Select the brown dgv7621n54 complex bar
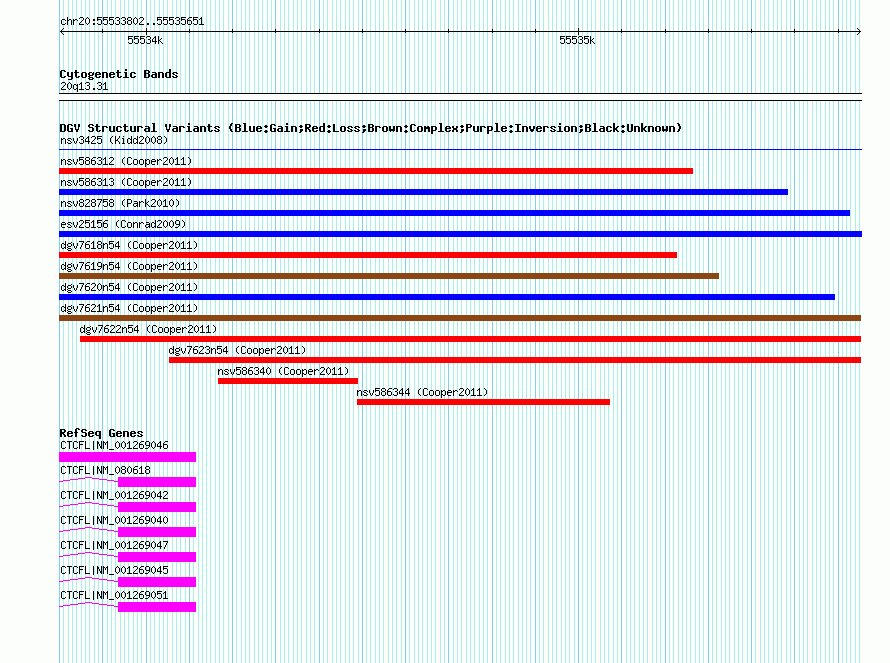This screenshot has width=890, height=663. (x=460, y=318)
